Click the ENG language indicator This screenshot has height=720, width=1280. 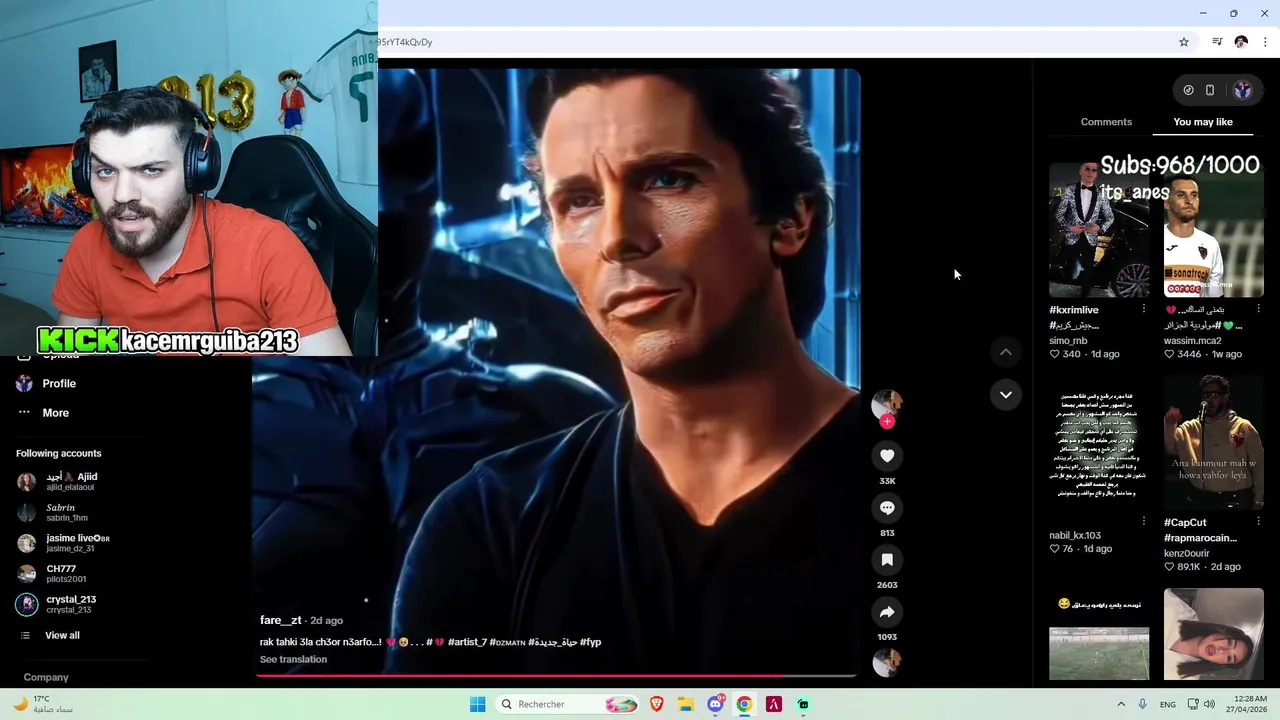[x=1168, y=705]
